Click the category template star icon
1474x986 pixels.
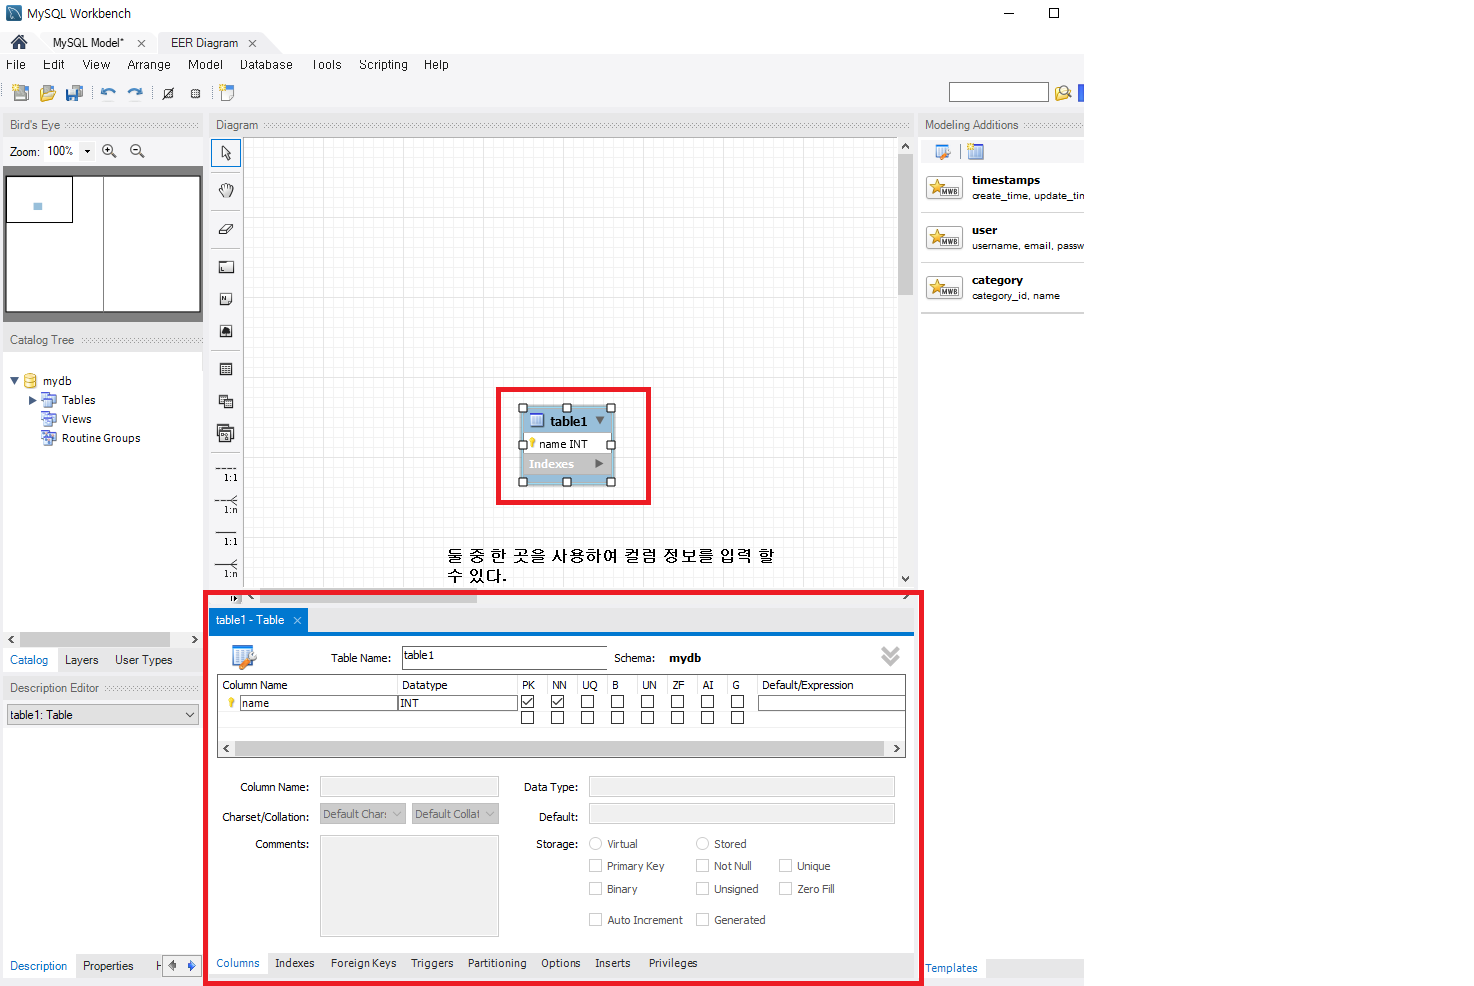(944, 287)
